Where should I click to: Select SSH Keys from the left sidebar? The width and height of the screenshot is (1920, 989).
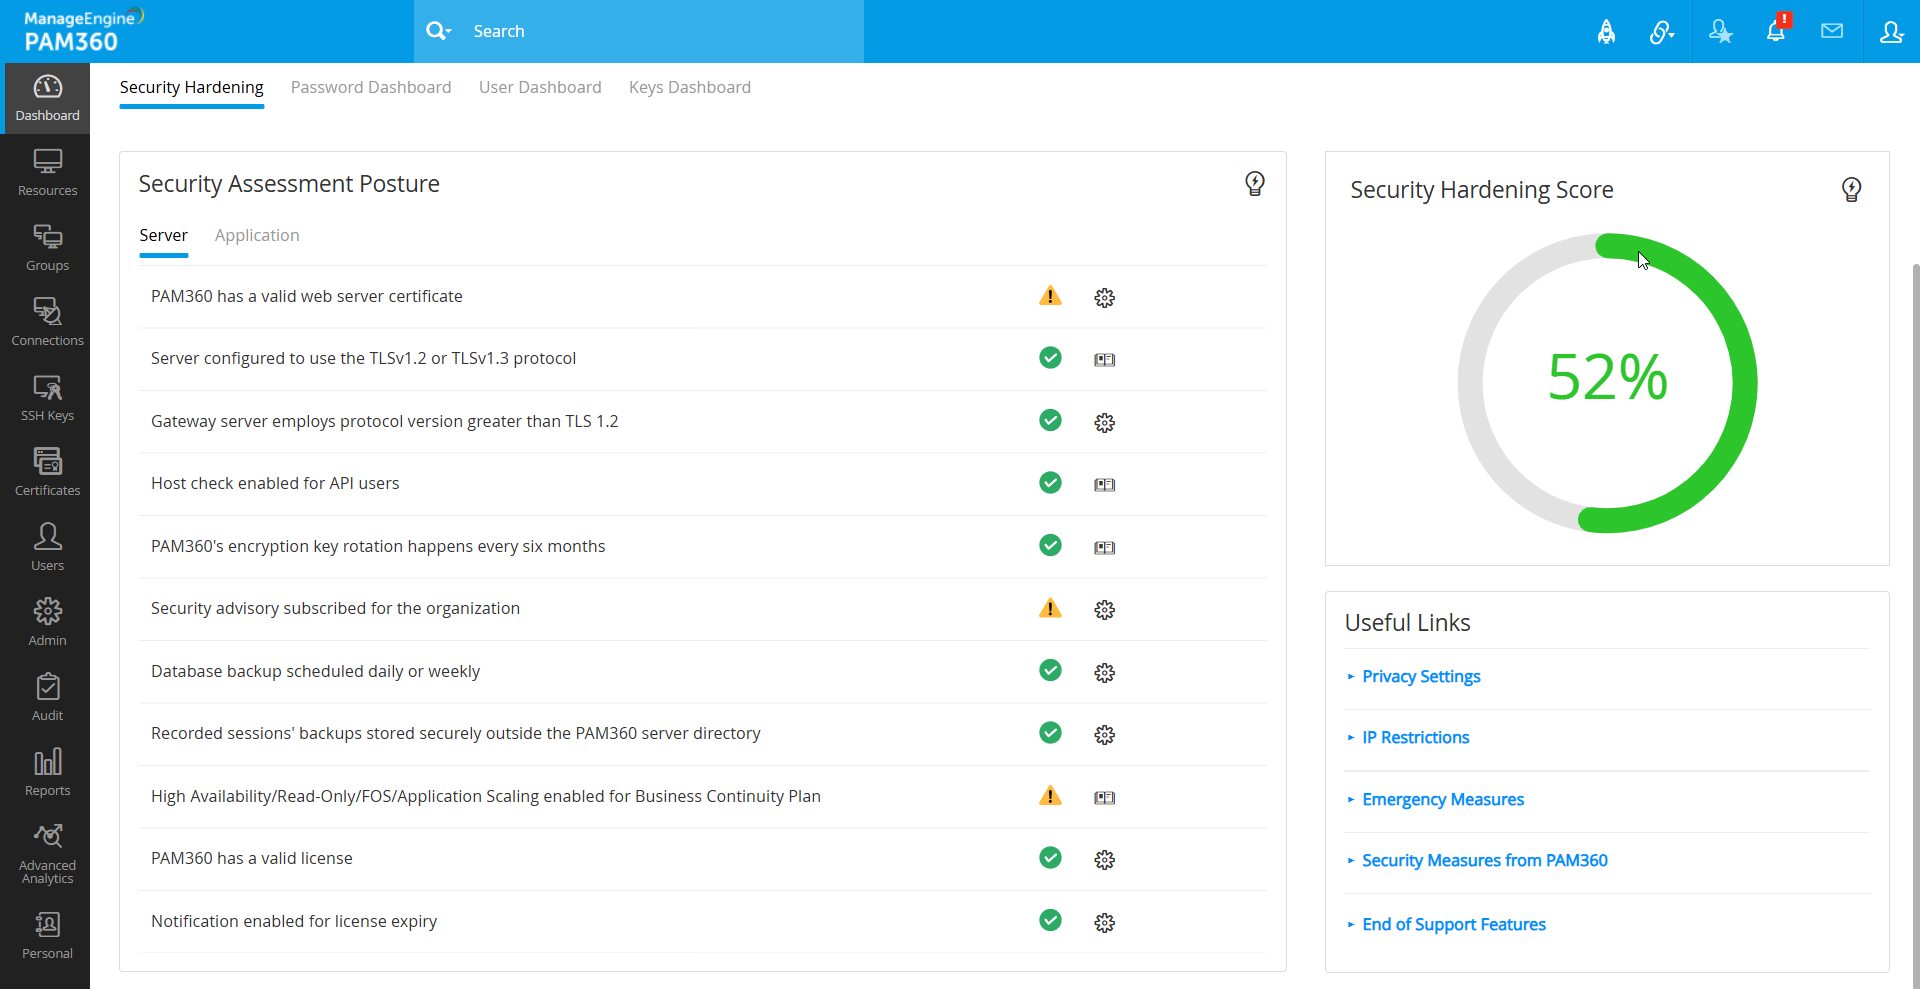coord(47,397)
